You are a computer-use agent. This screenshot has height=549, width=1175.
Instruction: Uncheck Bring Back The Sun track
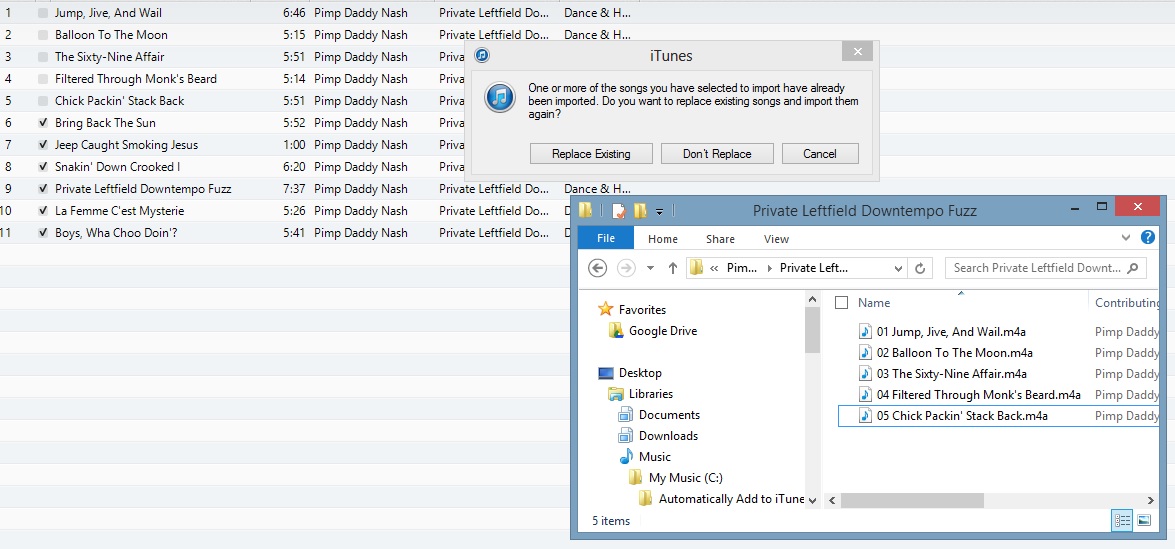click(43, 123)
